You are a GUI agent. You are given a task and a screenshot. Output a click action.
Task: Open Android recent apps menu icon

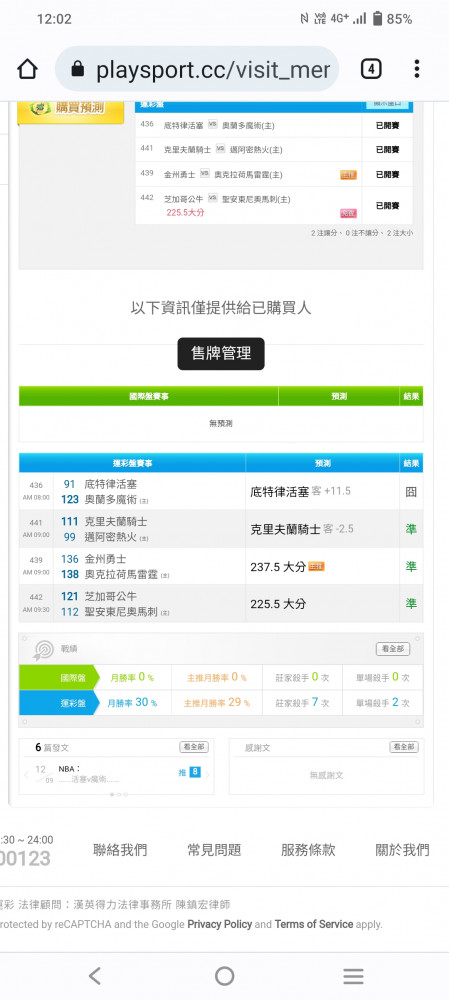[353, 976]
